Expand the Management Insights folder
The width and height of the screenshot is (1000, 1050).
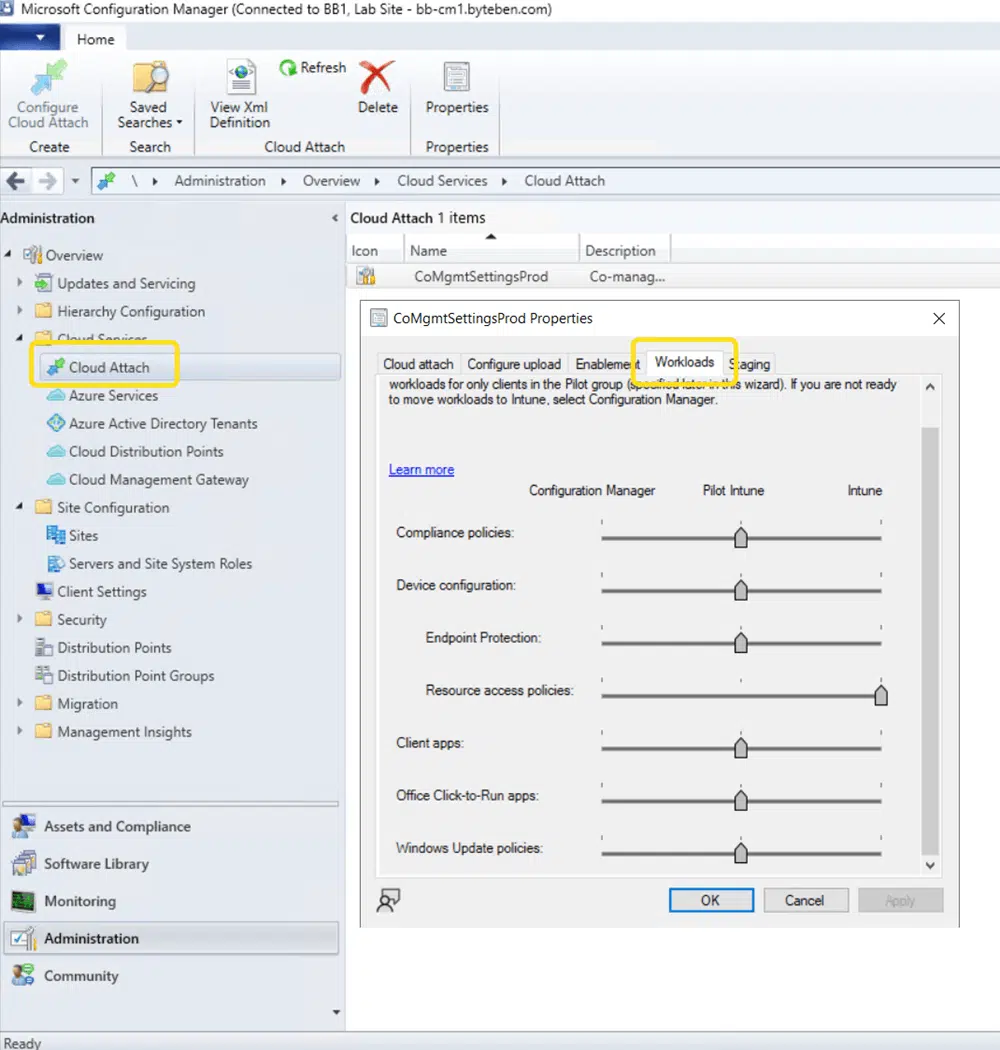coord(20,731)
